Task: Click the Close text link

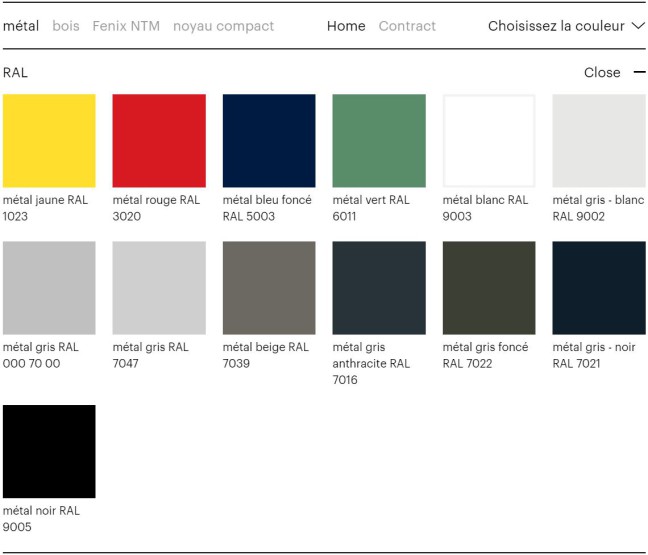Action: [x=602, y=72]
